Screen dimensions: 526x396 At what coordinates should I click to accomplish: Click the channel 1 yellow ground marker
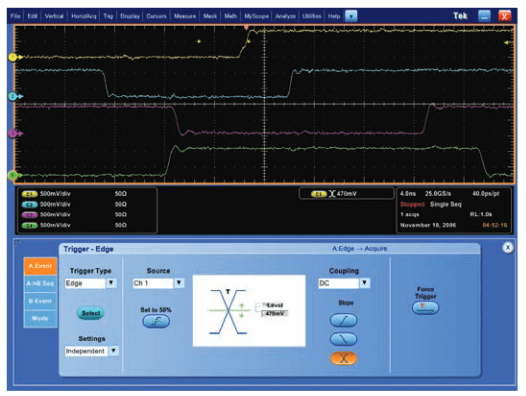(15, 57)
